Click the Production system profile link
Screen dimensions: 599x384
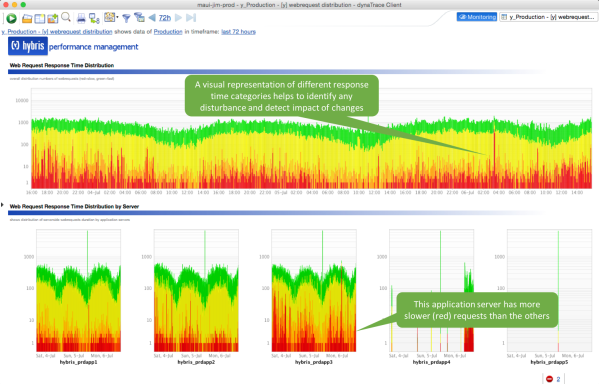click(168, 32)
